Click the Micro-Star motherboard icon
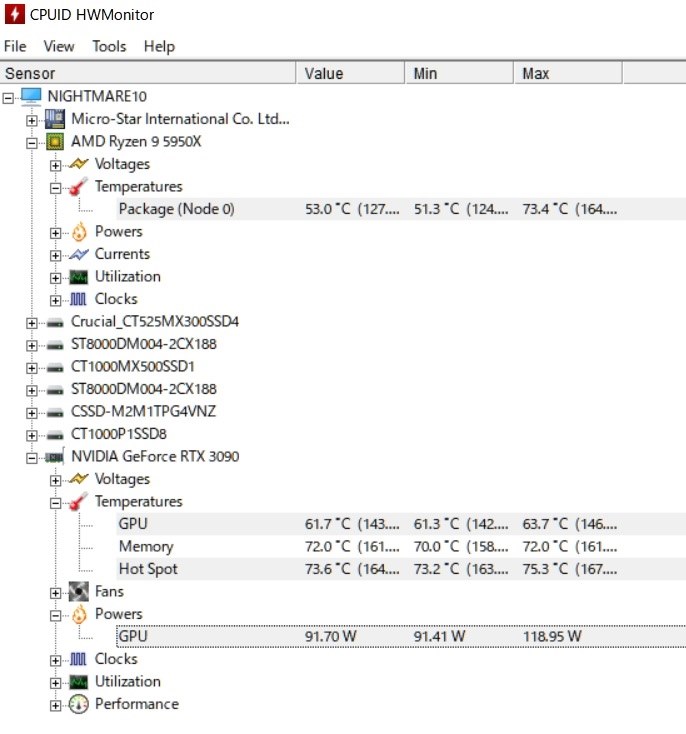 55,119
